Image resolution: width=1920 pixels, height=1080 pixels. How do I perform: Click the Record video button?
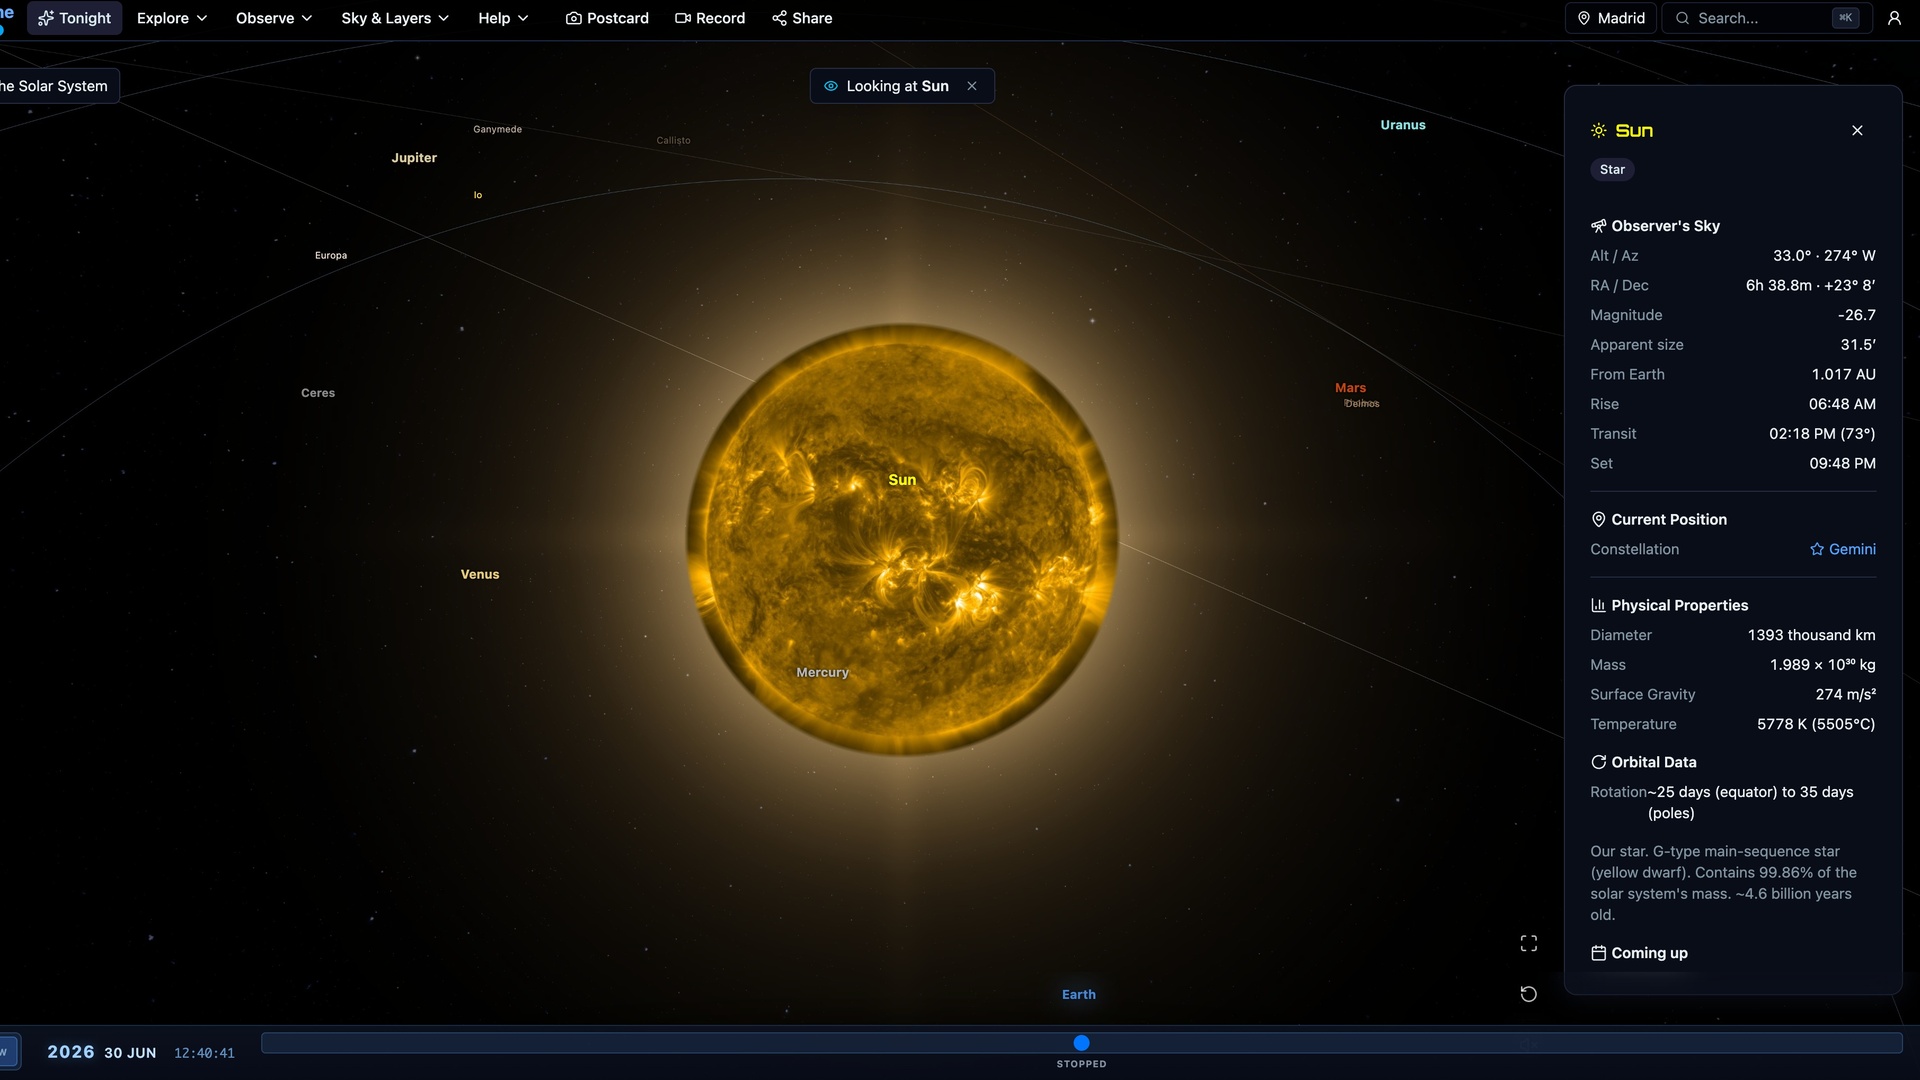click(x=710, y=18)
